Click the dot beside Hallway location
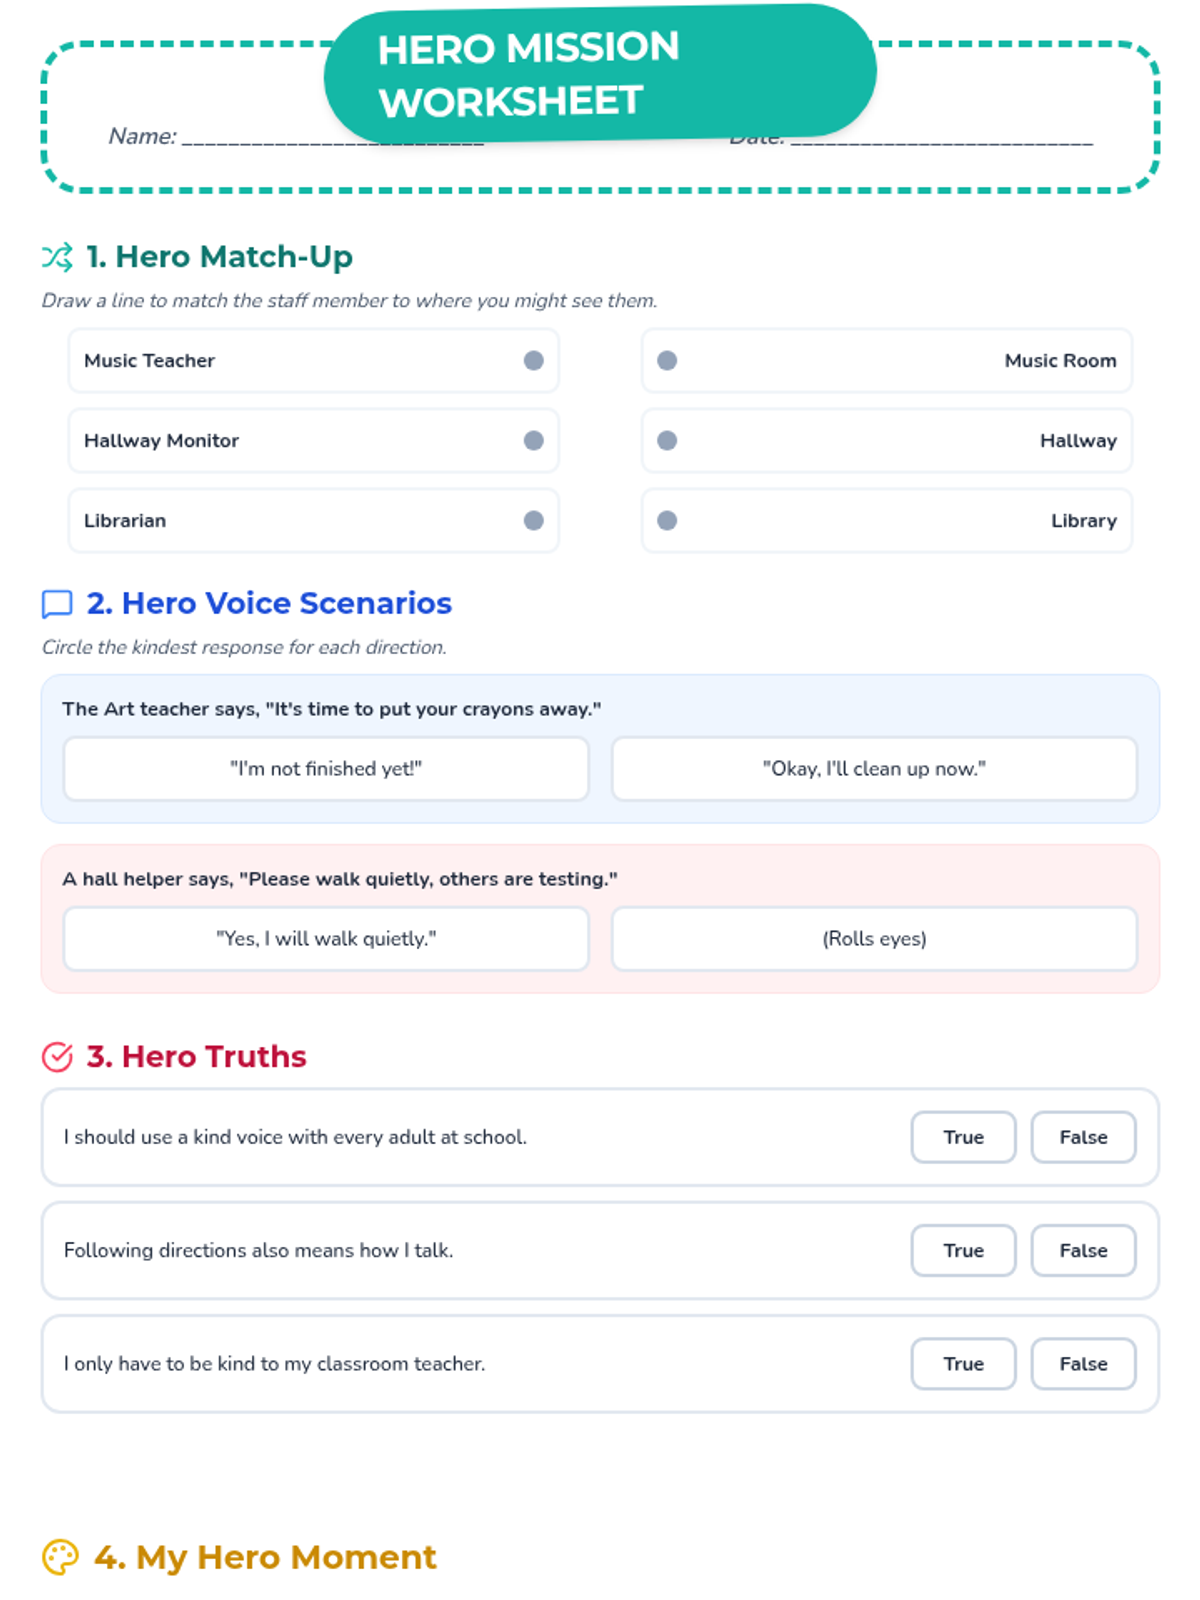Image resolution: width=1200 pixels, height=1600 pixels. (667, 441)
